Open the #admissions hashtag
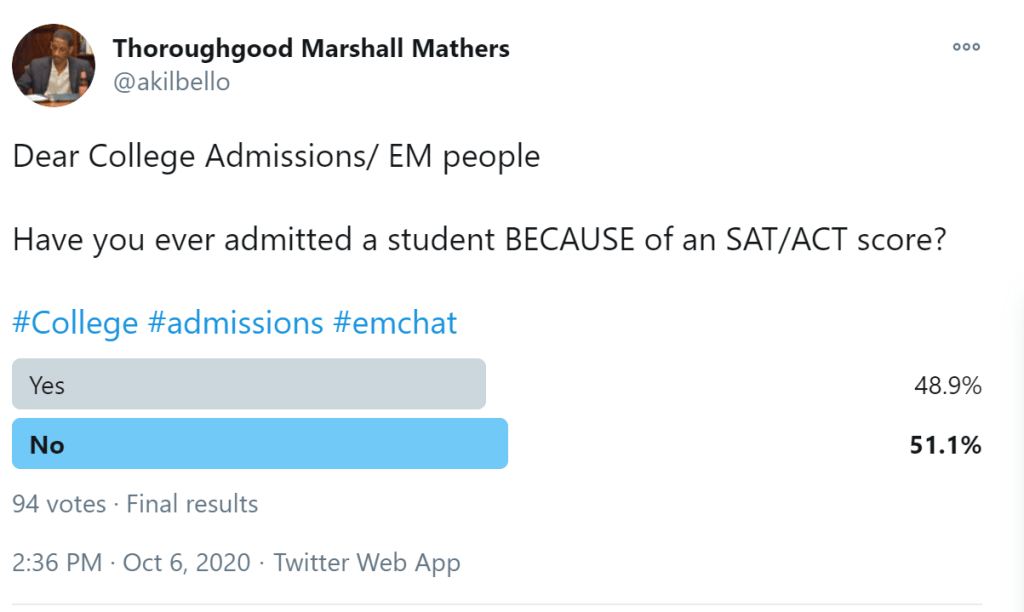Viewport: 1024px width, 612px height. (x=235, y=323)
